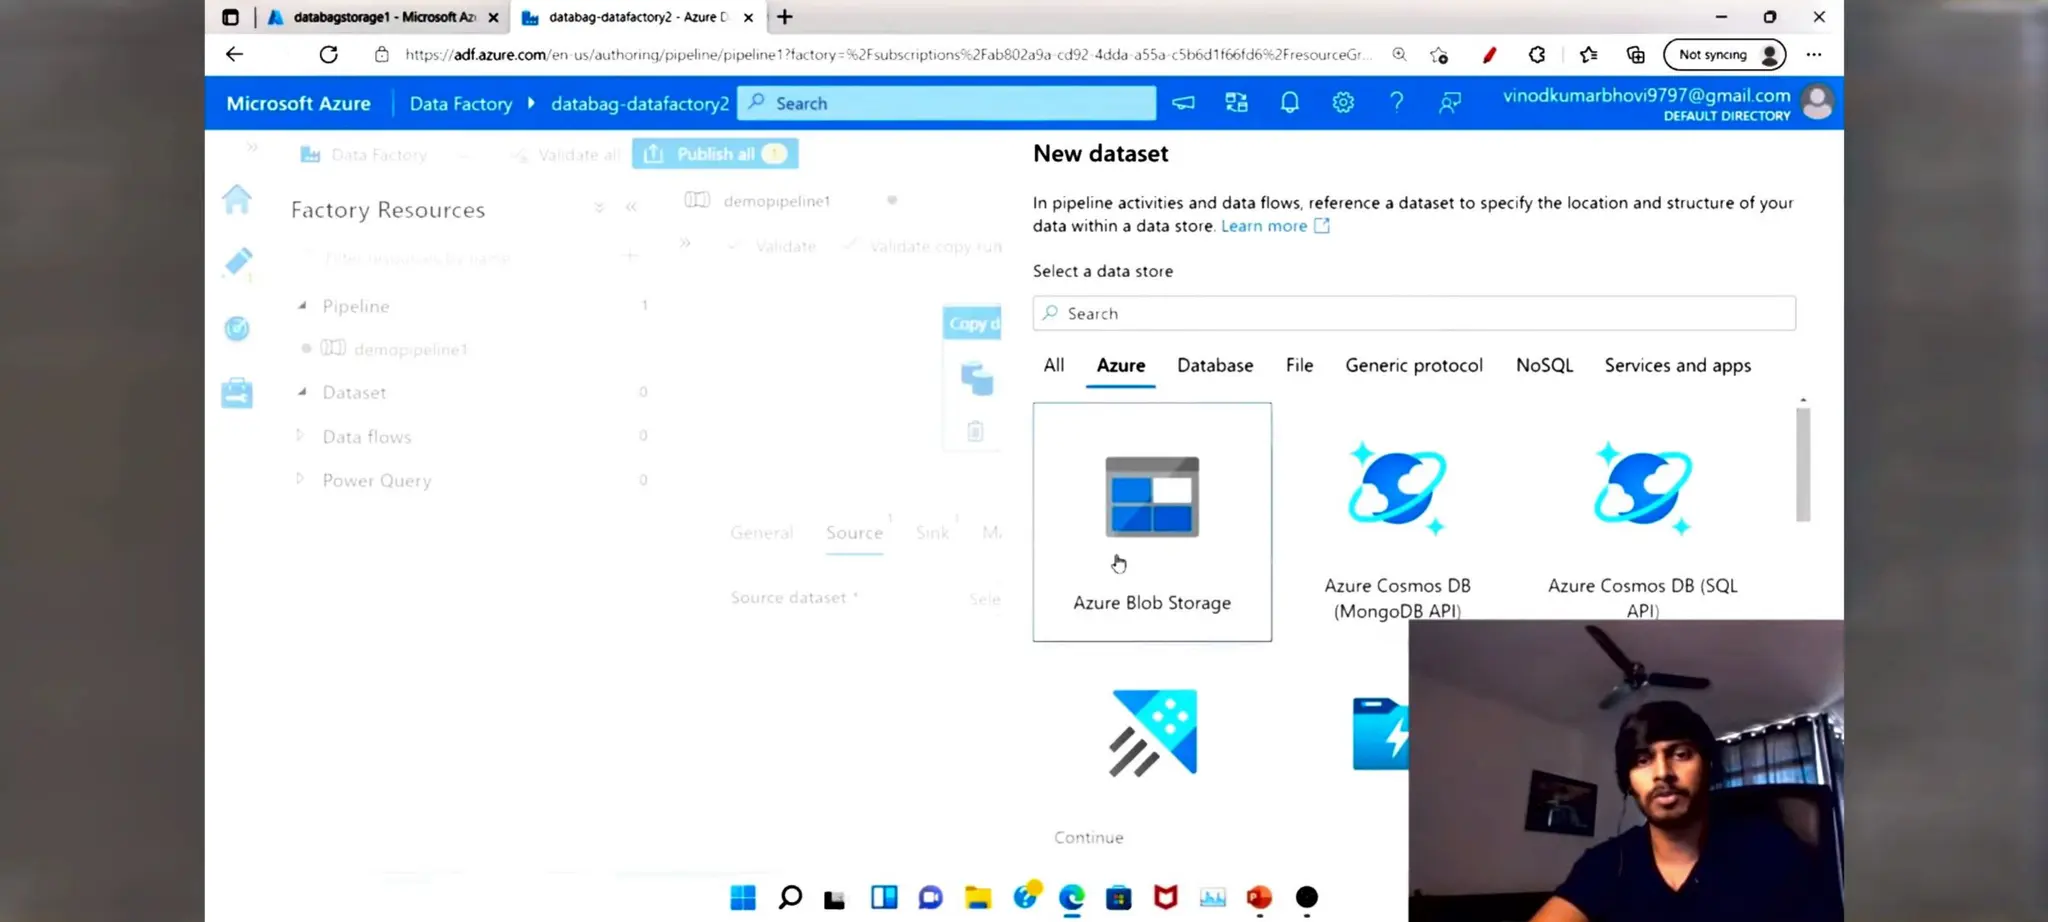Screen dimensions: 2048x922
Task: Open File Explorer from the taskbar
Action: coord(978,897)
